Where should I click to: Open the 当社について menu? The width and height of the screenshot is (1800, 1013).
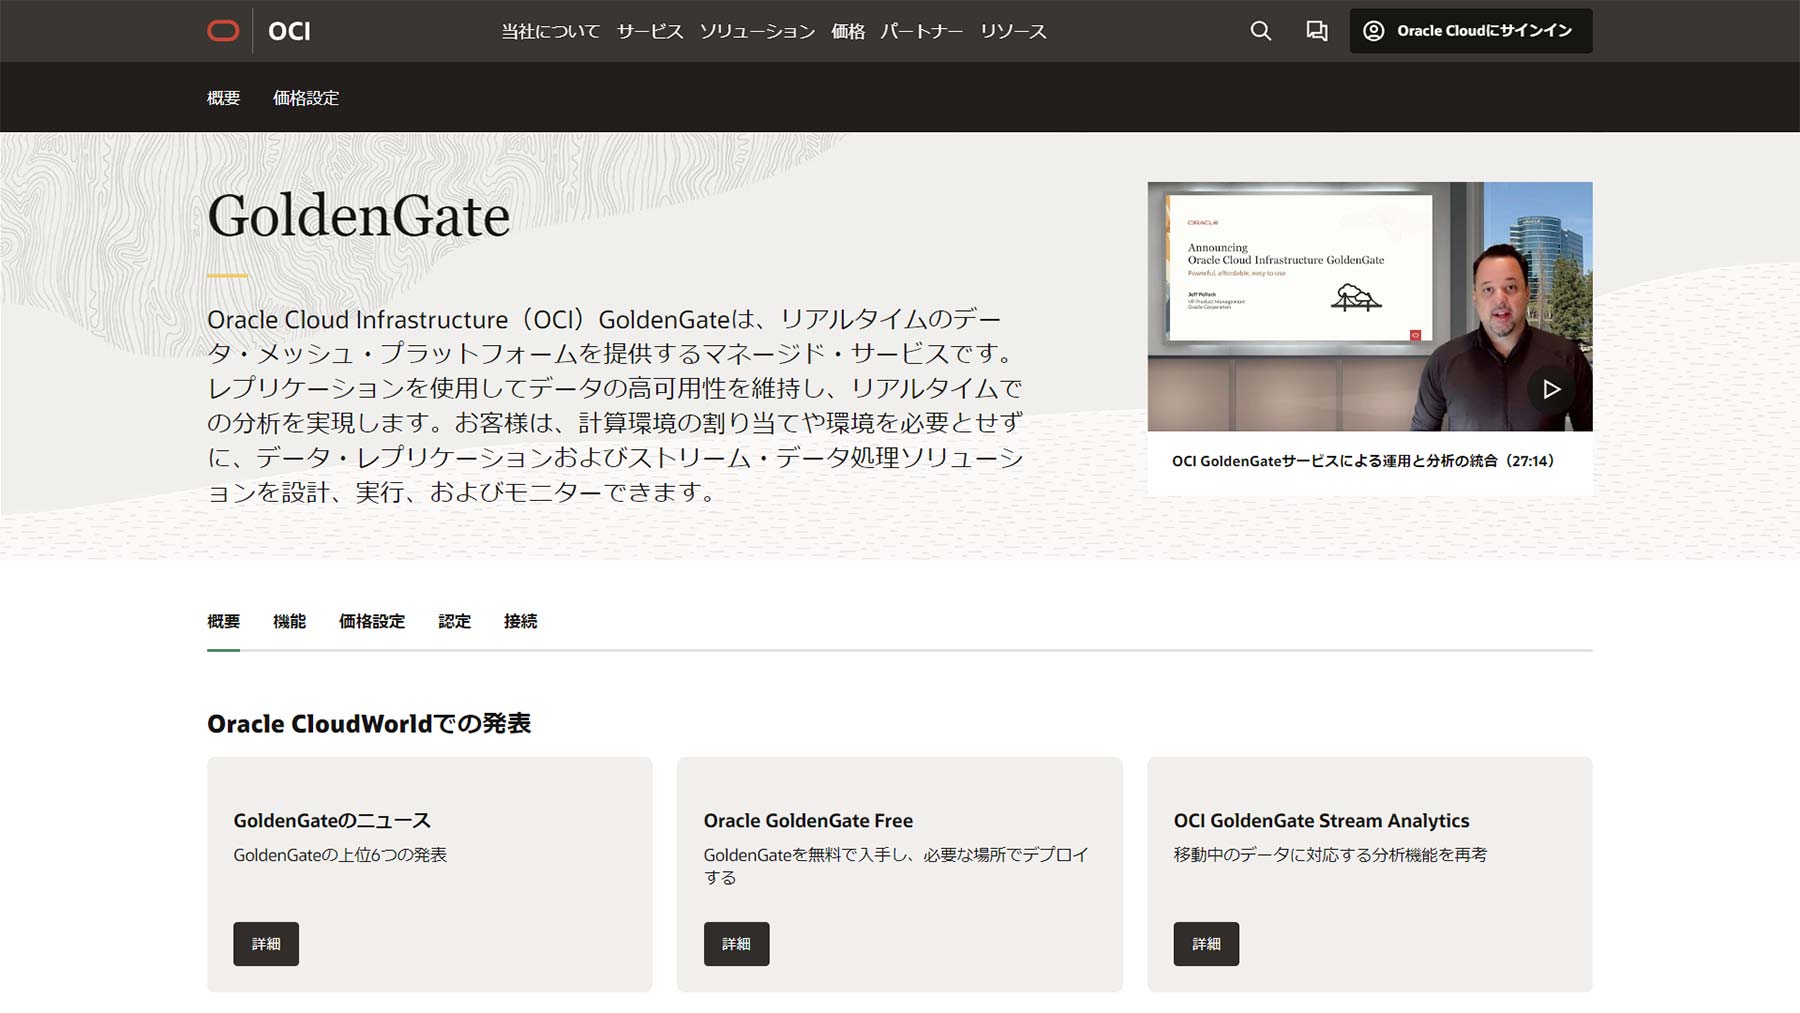point(551,32)
